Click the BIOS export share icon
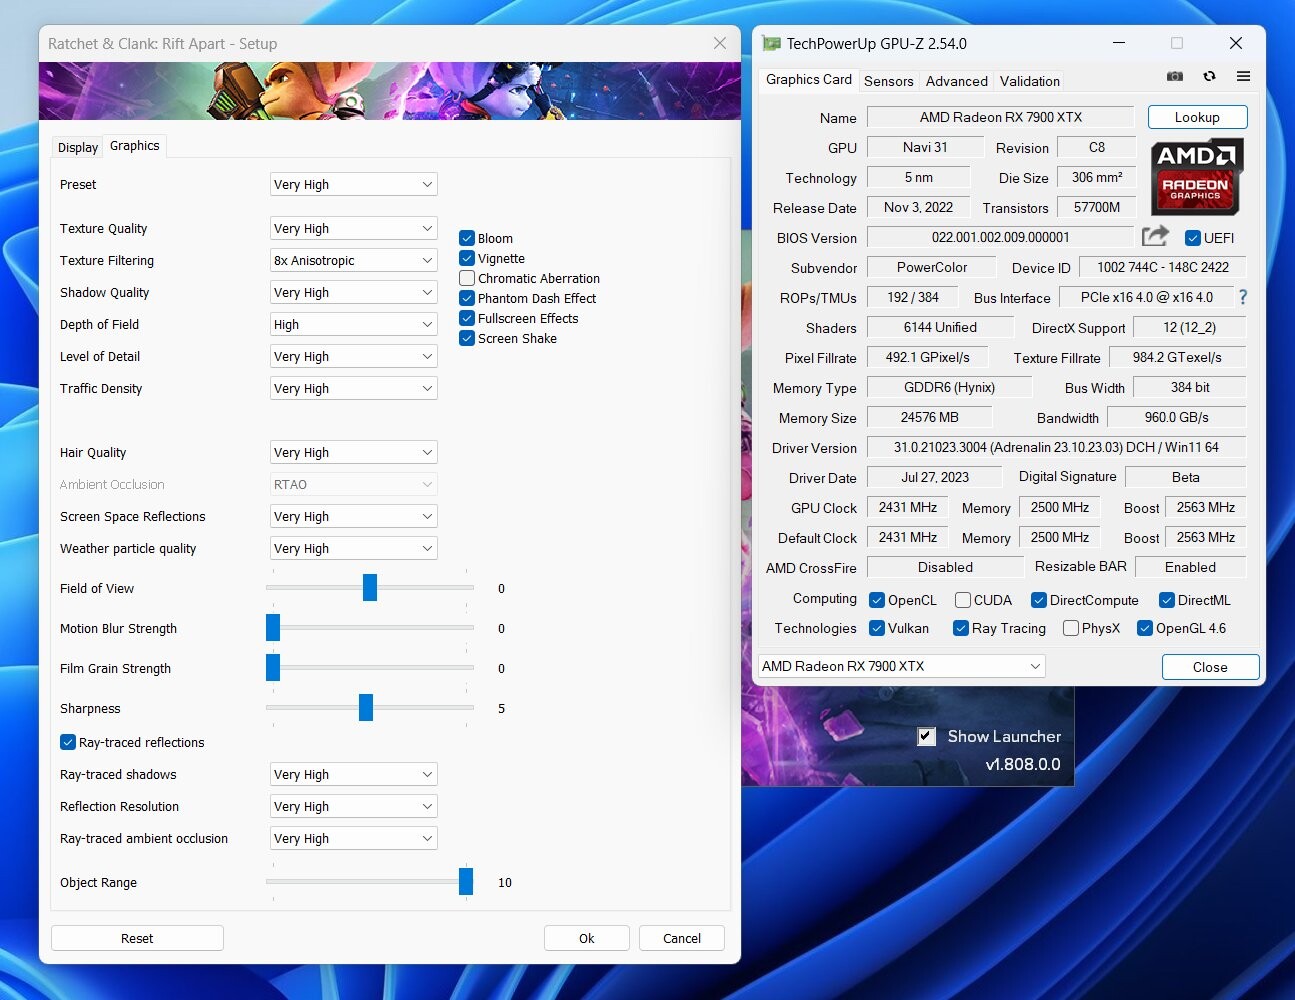The height and width of the screenshot is (1000, 1295). click(1155, 236)
